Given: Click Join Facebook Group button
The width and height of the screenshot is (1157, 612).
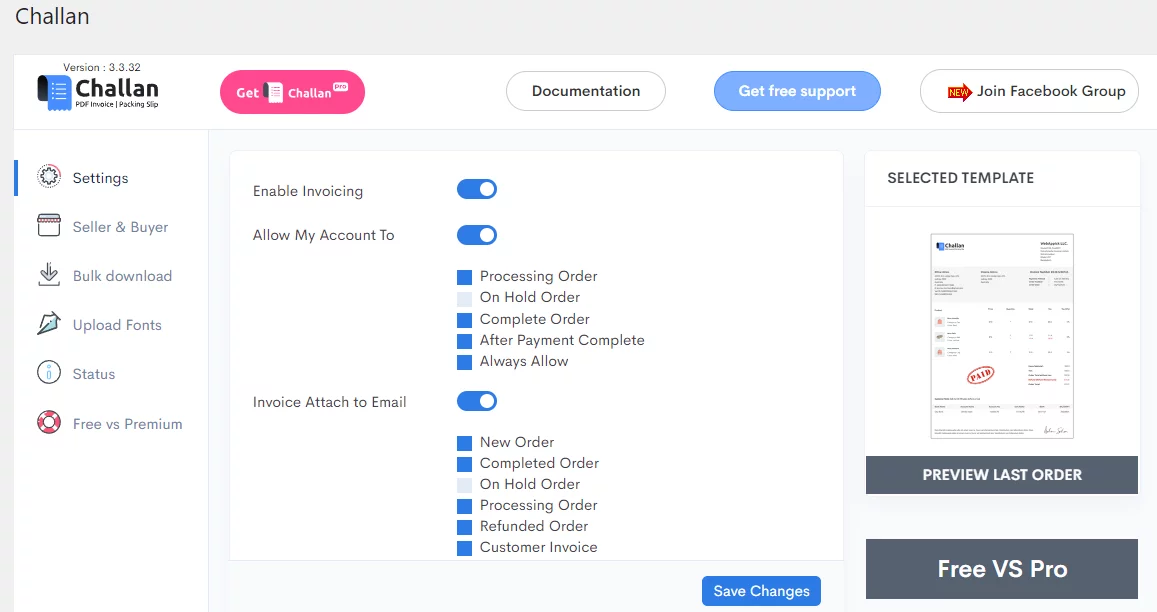Looking at the screenshot, I should [1029, 91].
